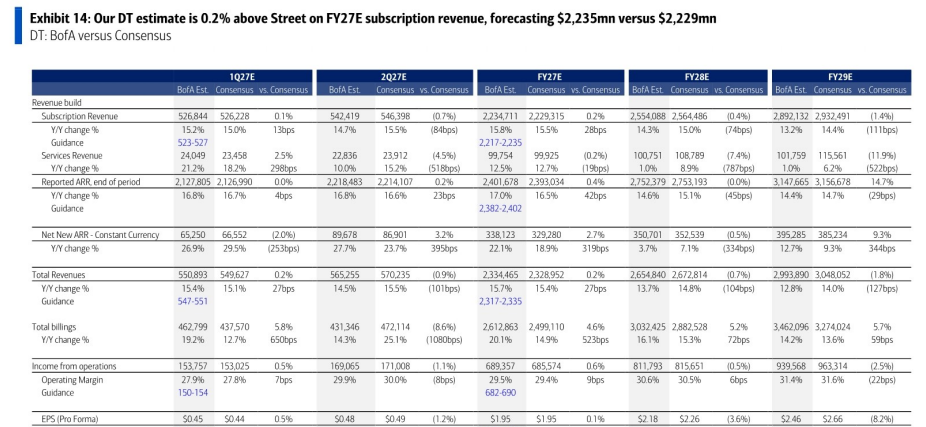Select the 'Services Revenue' row label

click(71, 155)
